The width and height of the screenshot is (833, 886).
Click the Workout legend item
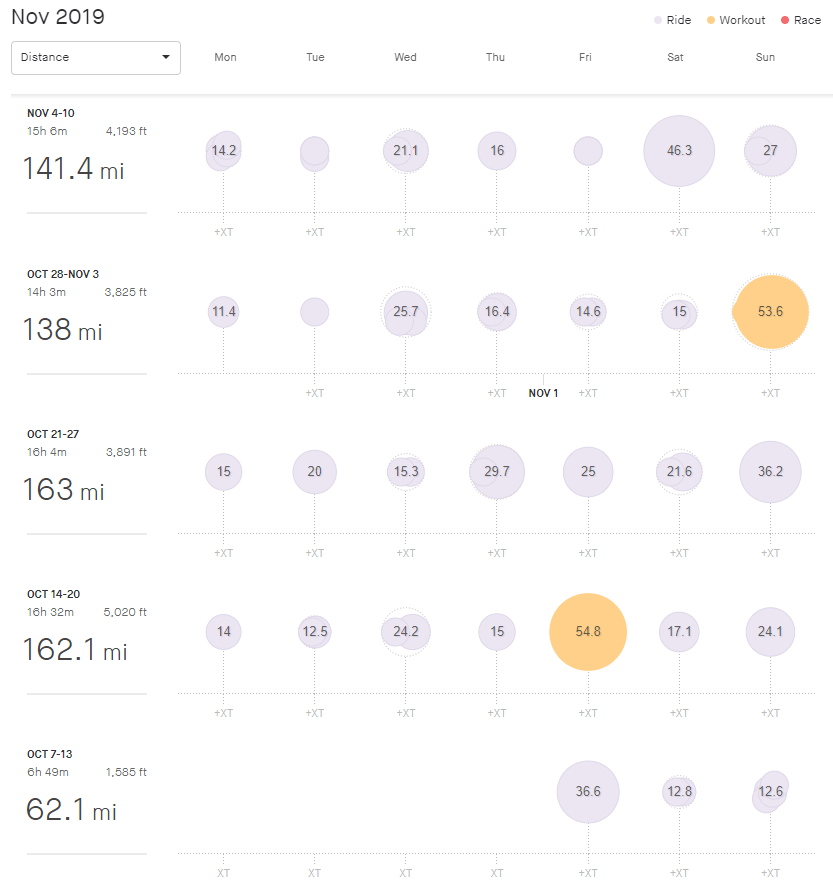pyautogui.click(x=735, y=20)
